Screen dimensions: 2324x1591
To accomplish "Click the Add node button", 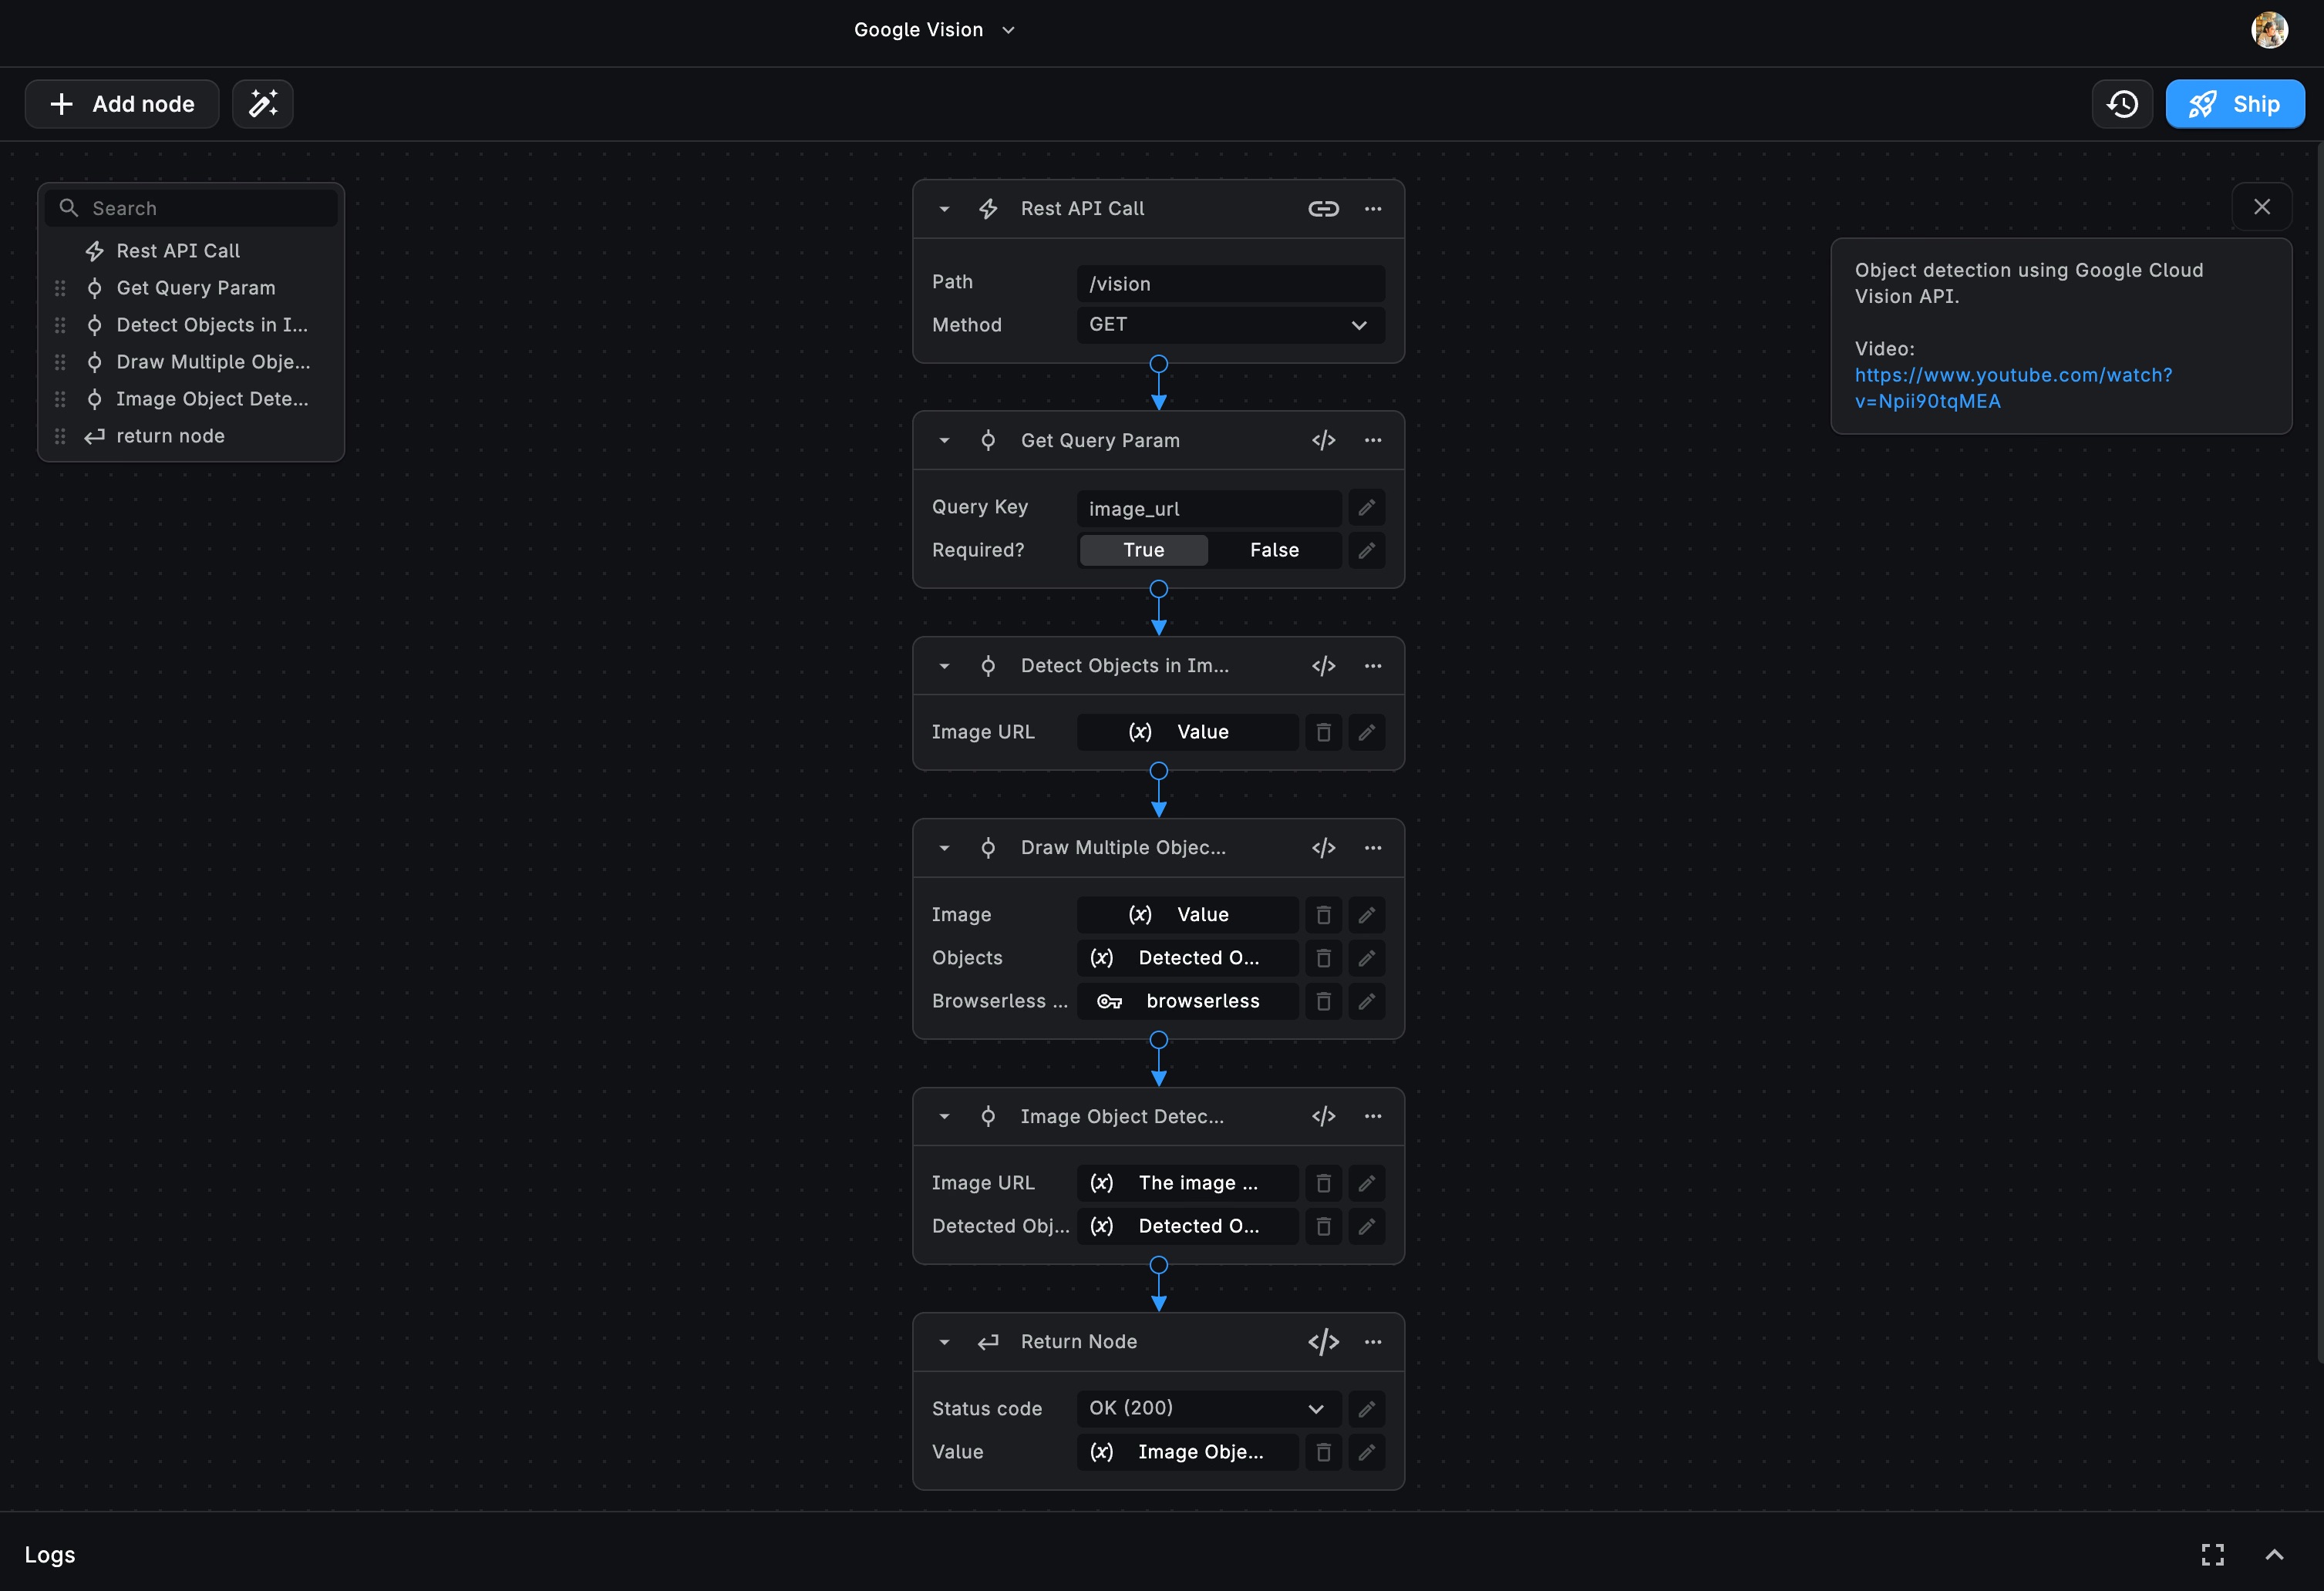I will 122,104.
